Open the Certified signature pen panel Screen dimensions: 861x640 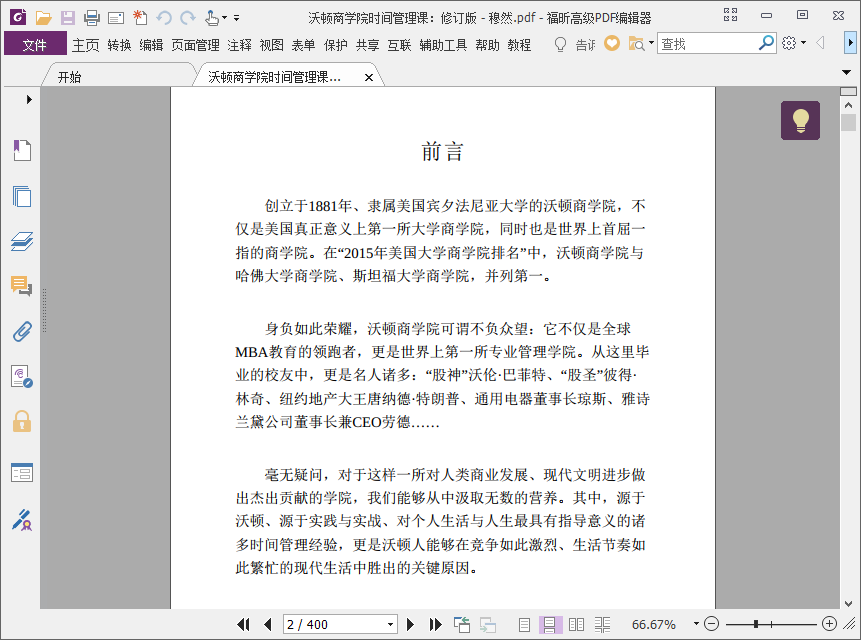[x=22, y=519]
